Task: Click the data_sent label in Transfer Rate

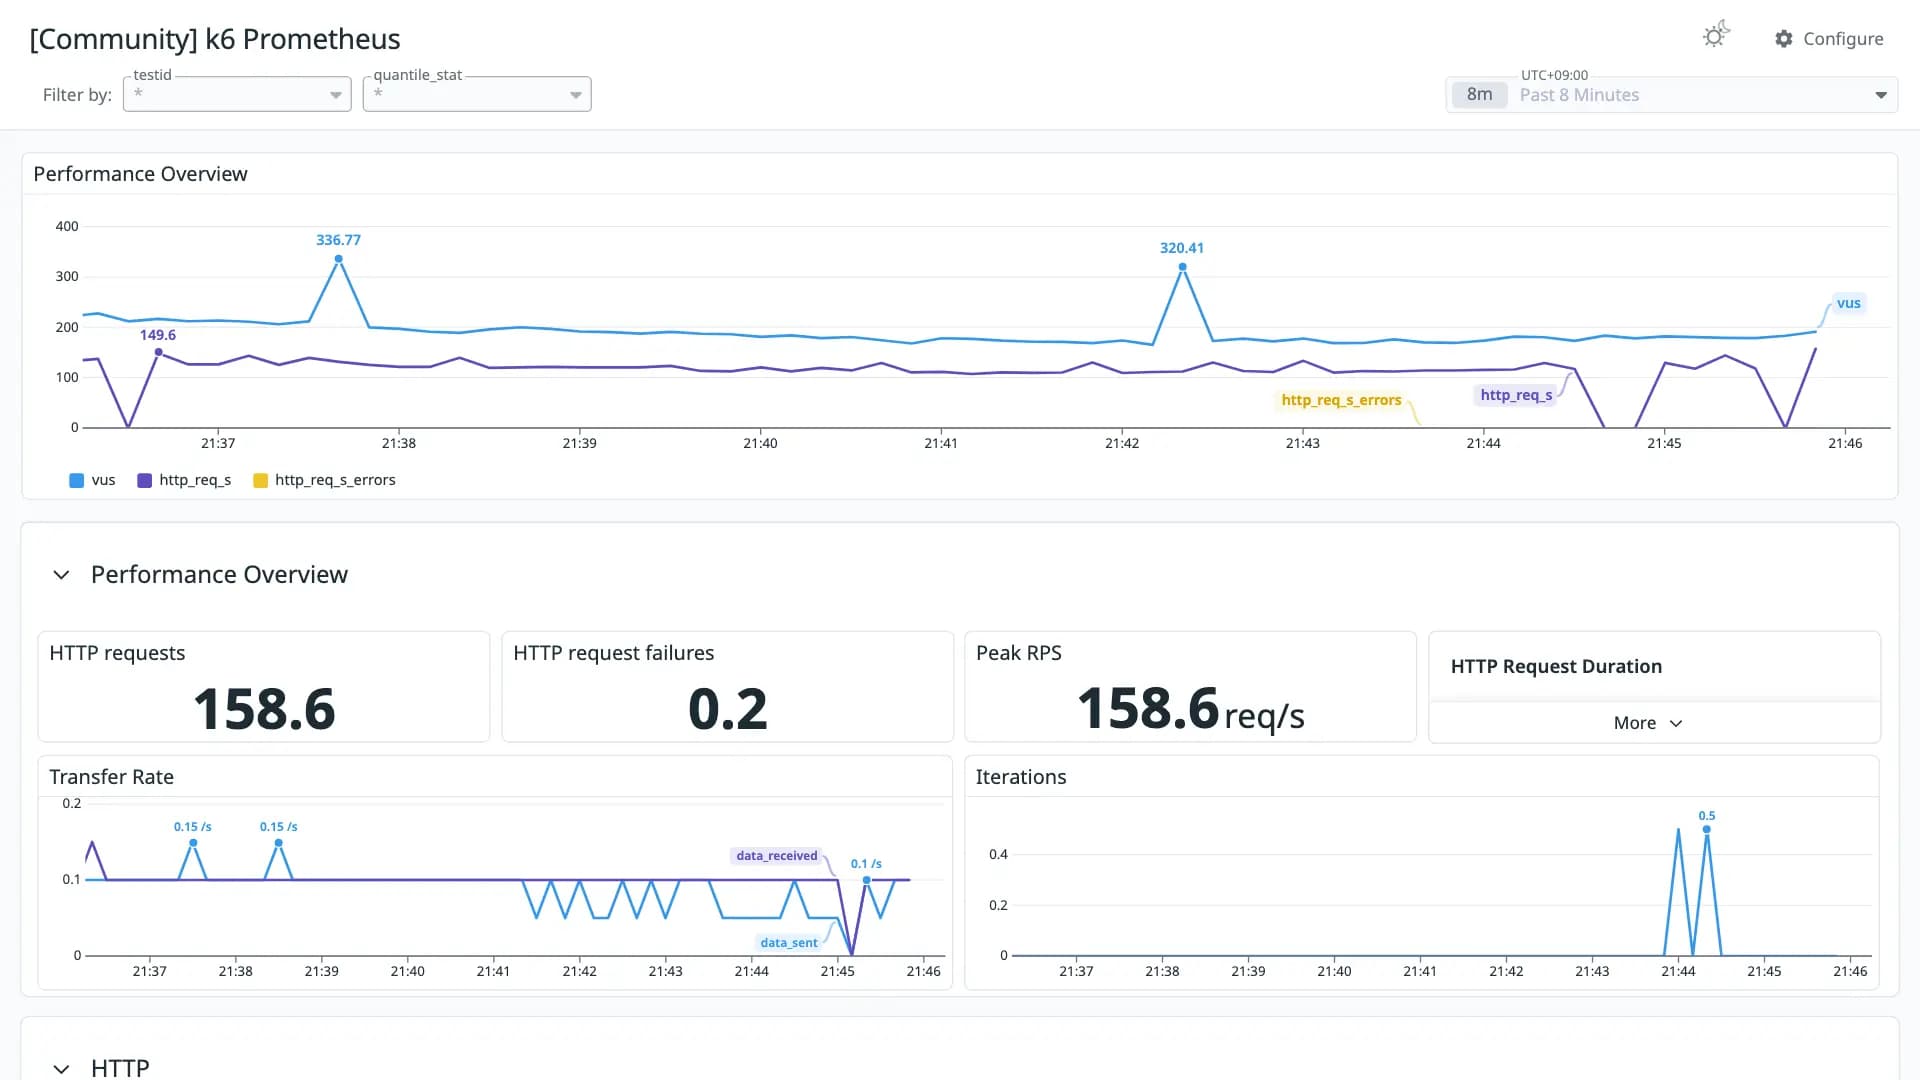Action: 788,943
